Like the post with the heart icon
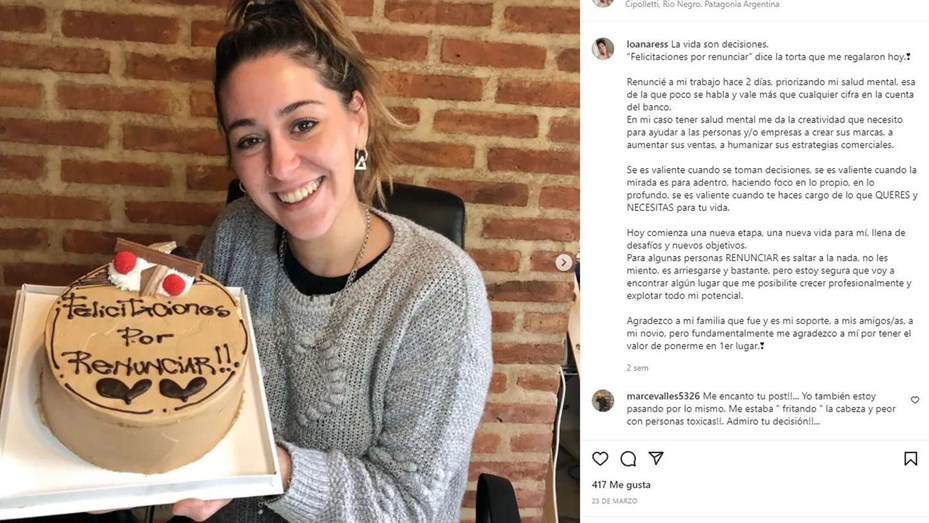Screen dimensions: 929x523 pyautogui.click(x=600, y=458)
